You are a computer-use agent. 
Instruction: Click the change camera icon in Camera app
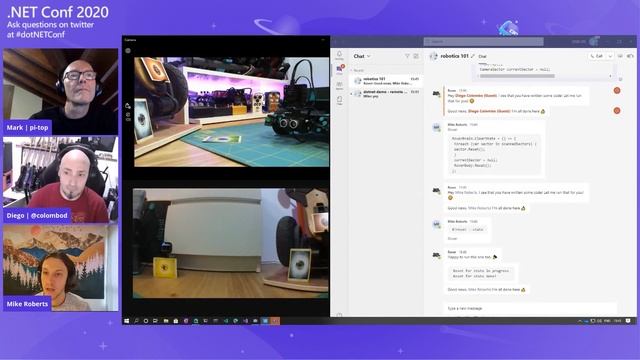(128, 106)
